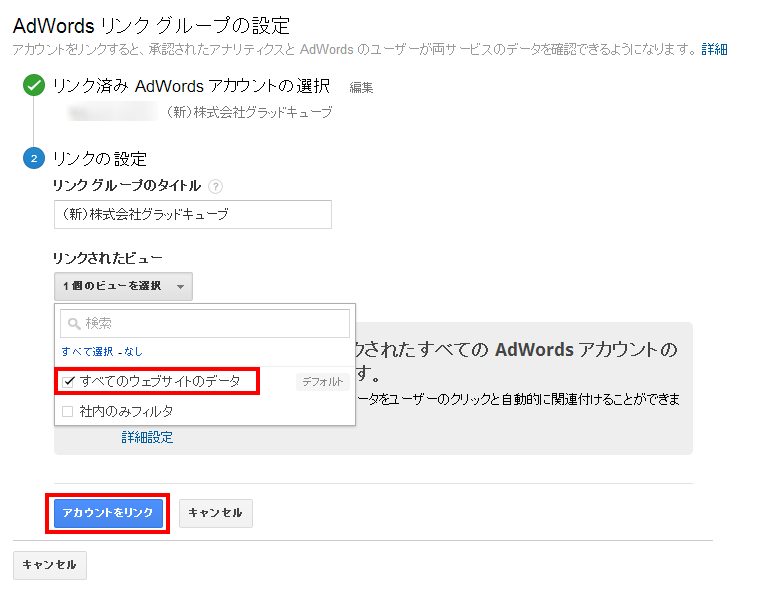
Task: Click the 編集 link beside account selection
Action: (361, 87)
